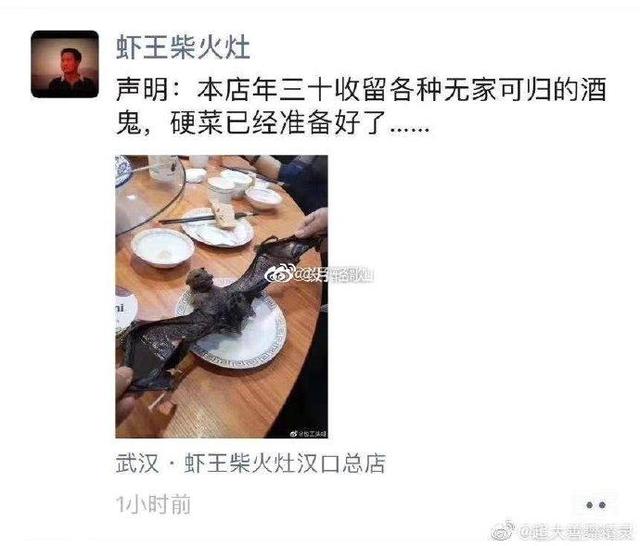Open the poster's profile avatar
The width and height of the screenshot is (640, 546).
tap(65, 64)
